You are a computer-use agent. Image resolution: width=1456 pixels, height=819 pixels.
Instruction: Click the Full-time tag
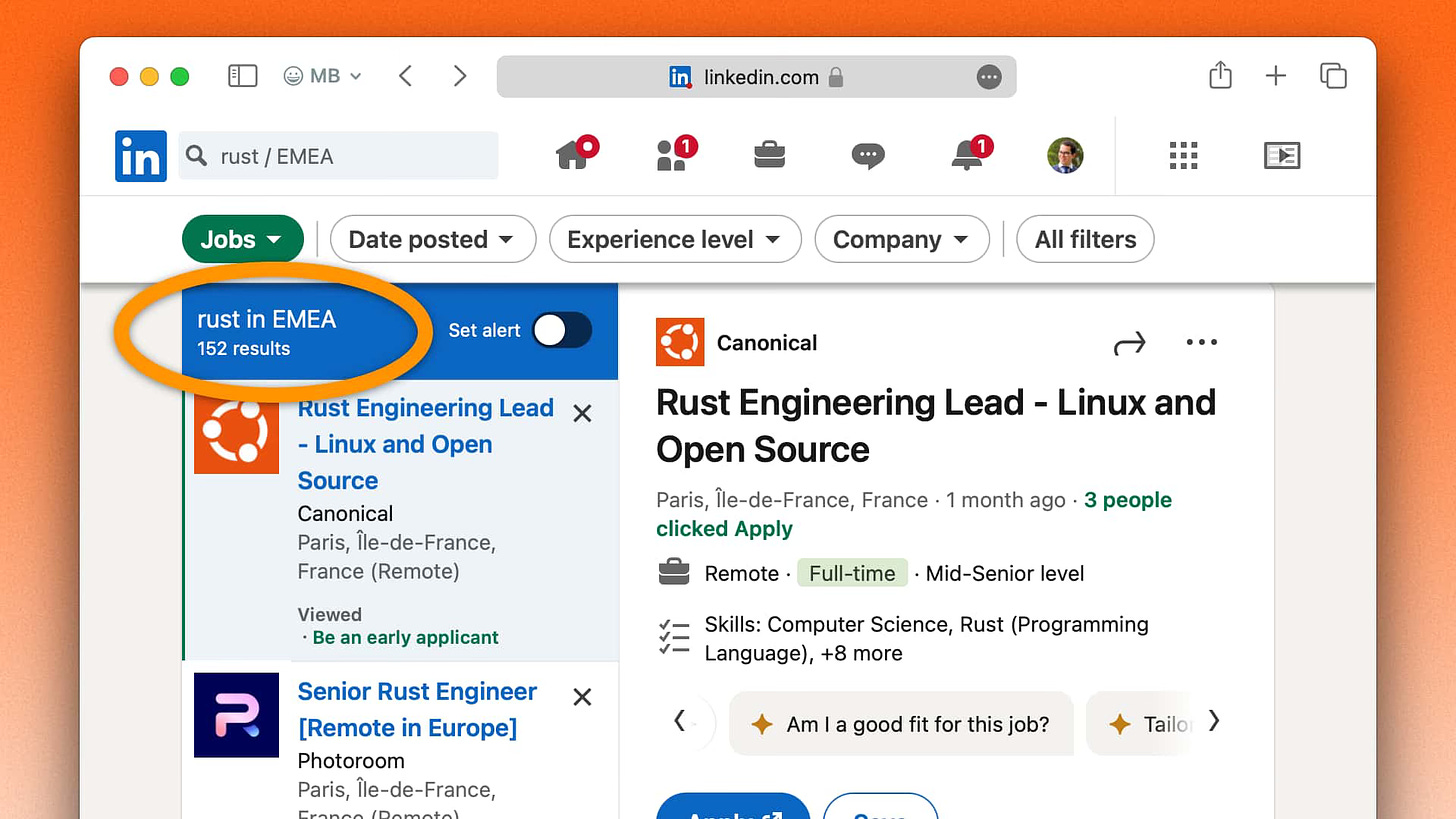pos(852,573)
